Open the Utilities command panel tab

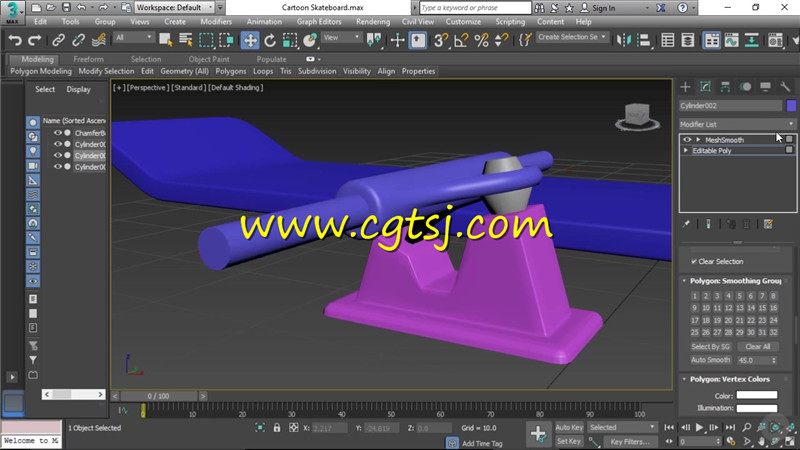tap(785, 87)
